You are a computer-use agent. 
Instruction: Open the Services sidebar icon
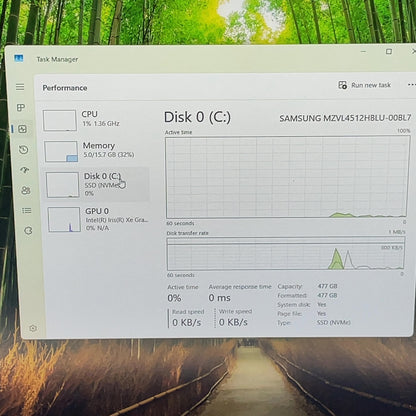point(28,231)
